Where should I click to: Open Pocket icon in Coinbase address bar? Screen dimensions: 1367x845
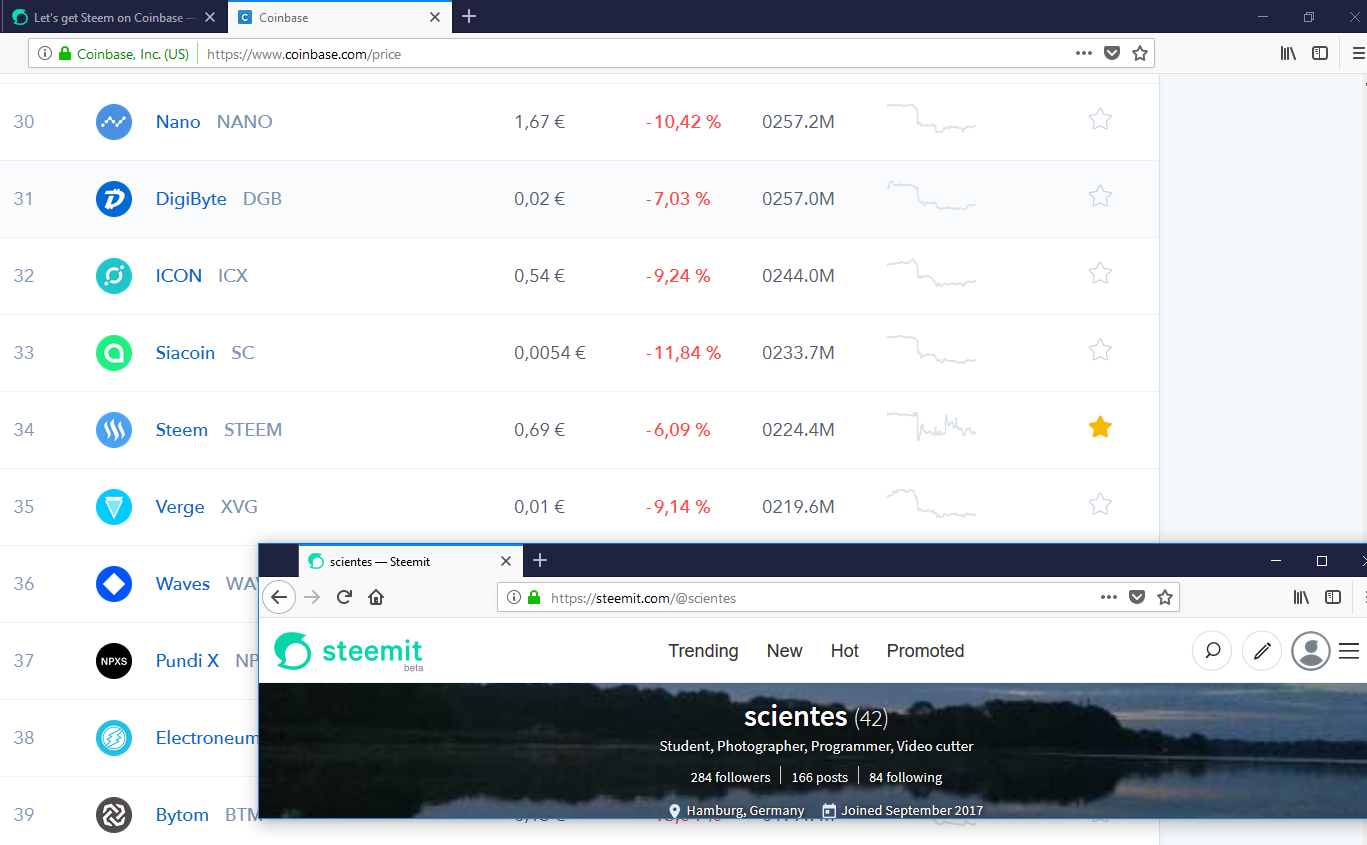[1111, 53]
